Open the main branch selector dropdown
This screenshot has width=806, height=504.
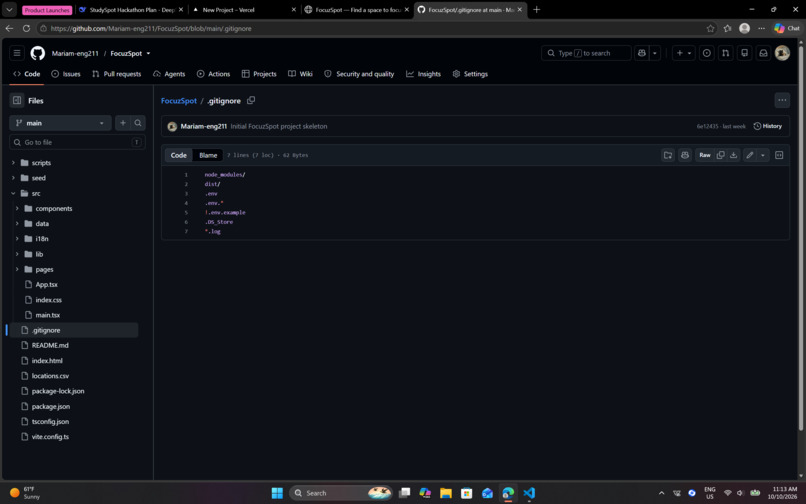[60, 123]
